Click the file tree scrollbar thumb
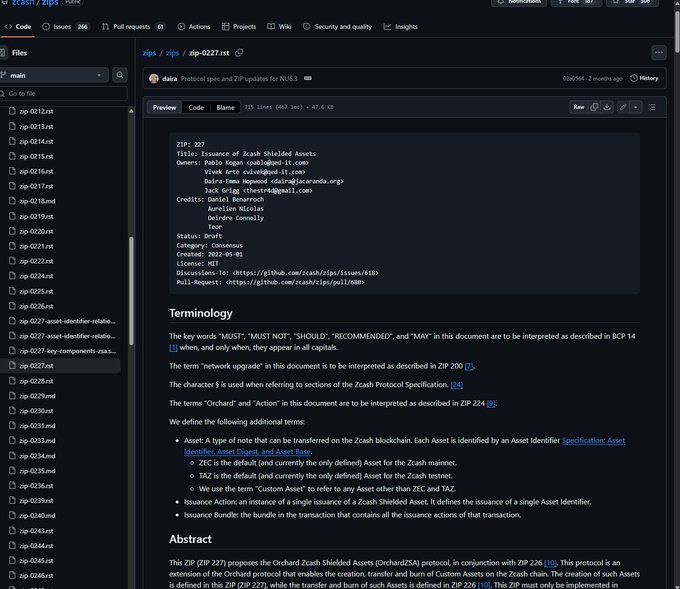680x589 pixels. click(131, 291)
